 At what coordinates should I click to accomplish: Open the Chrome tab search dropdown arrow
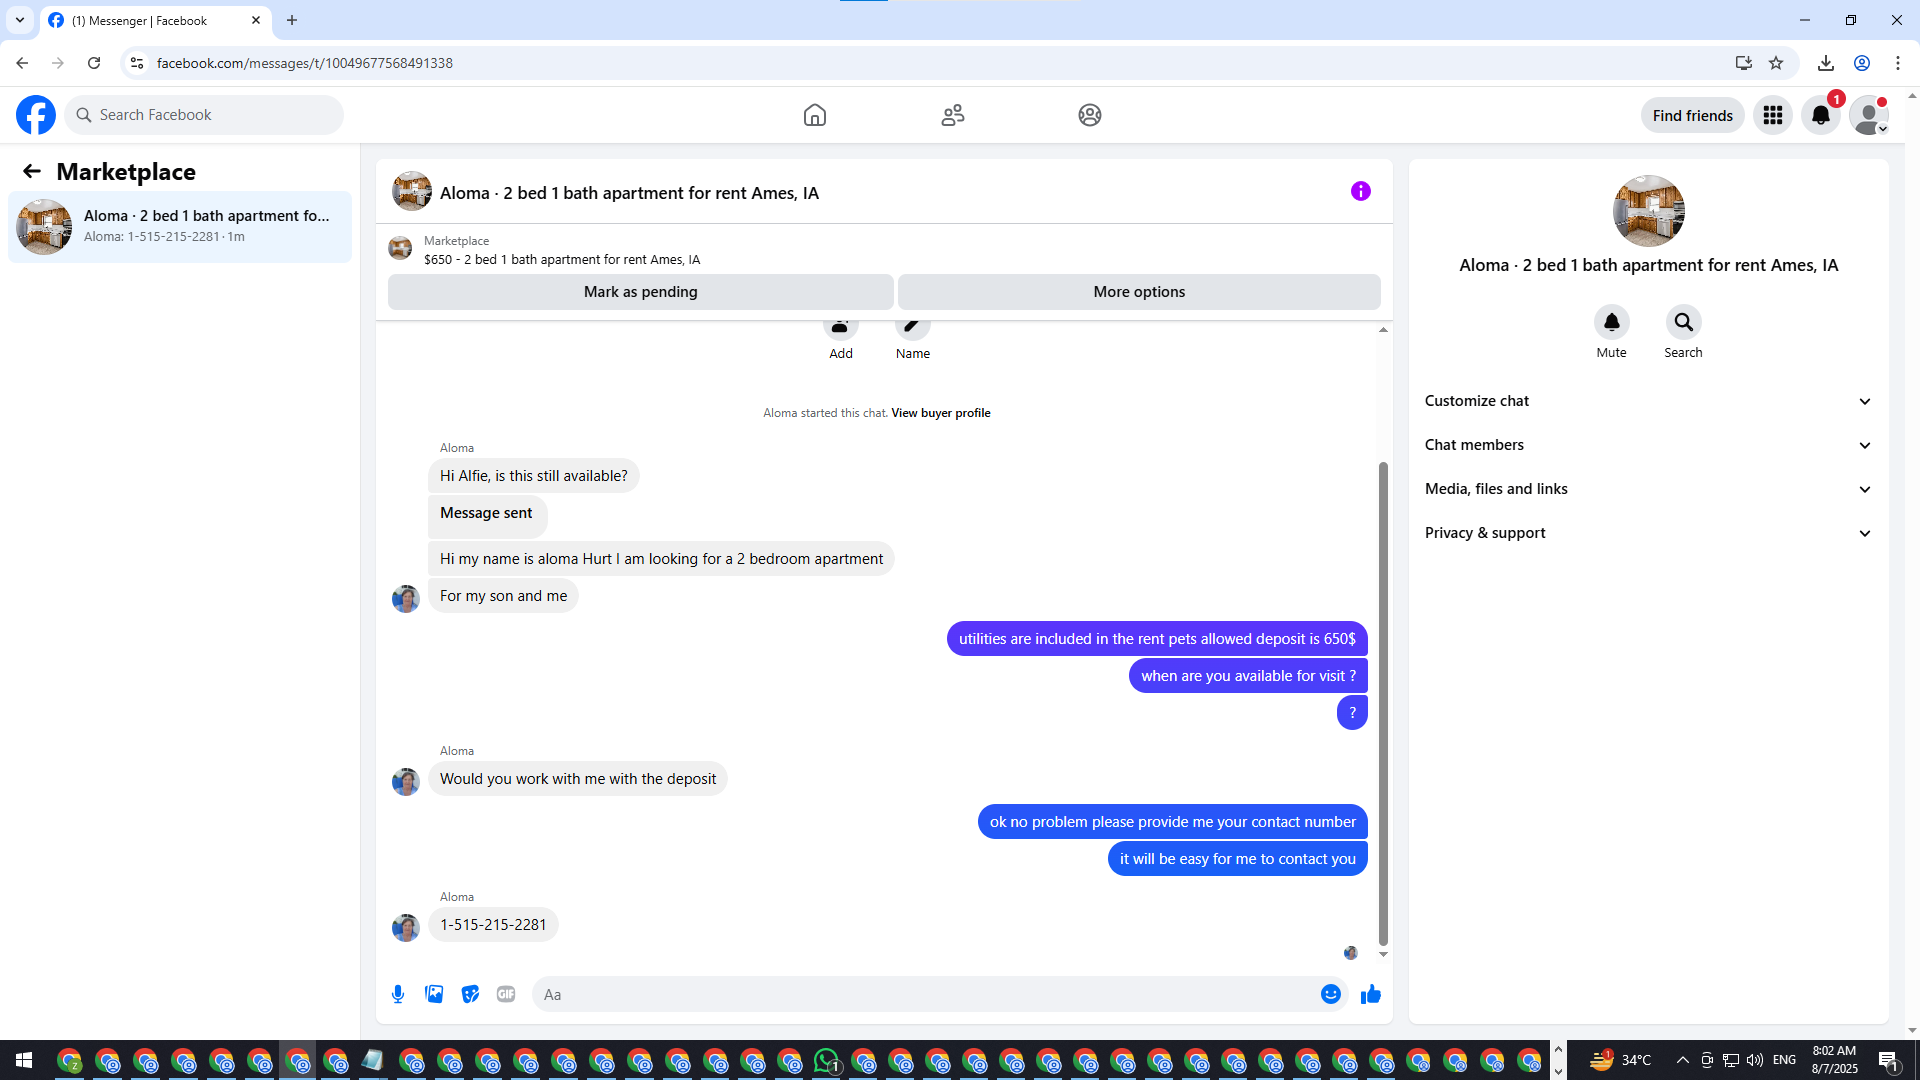click(20, 20)
